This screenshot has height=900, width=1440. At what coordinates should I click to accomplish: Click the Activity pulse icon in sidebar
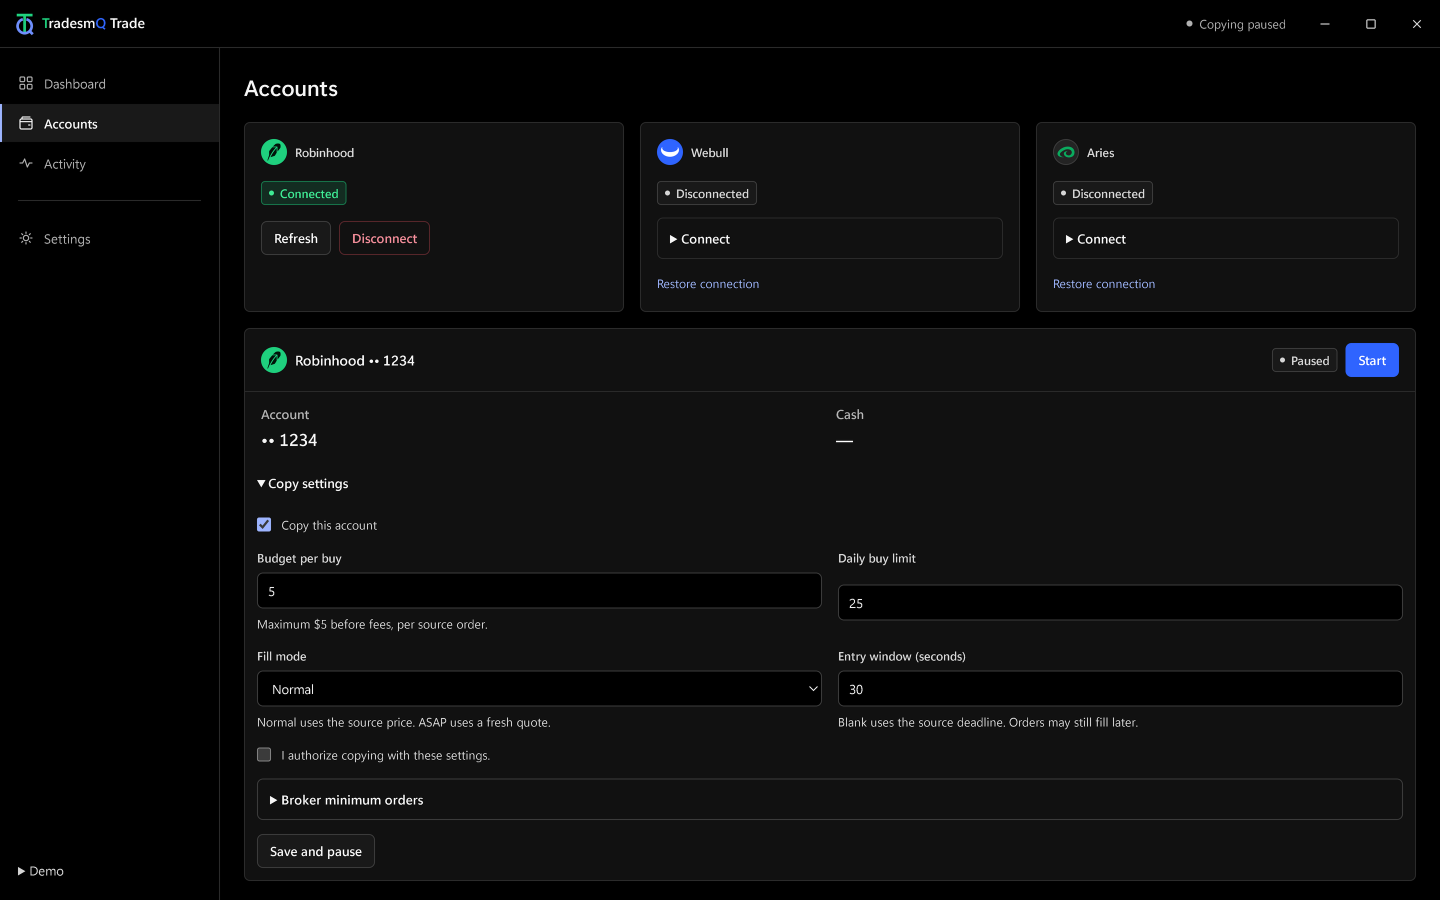(x=26, y=163)
